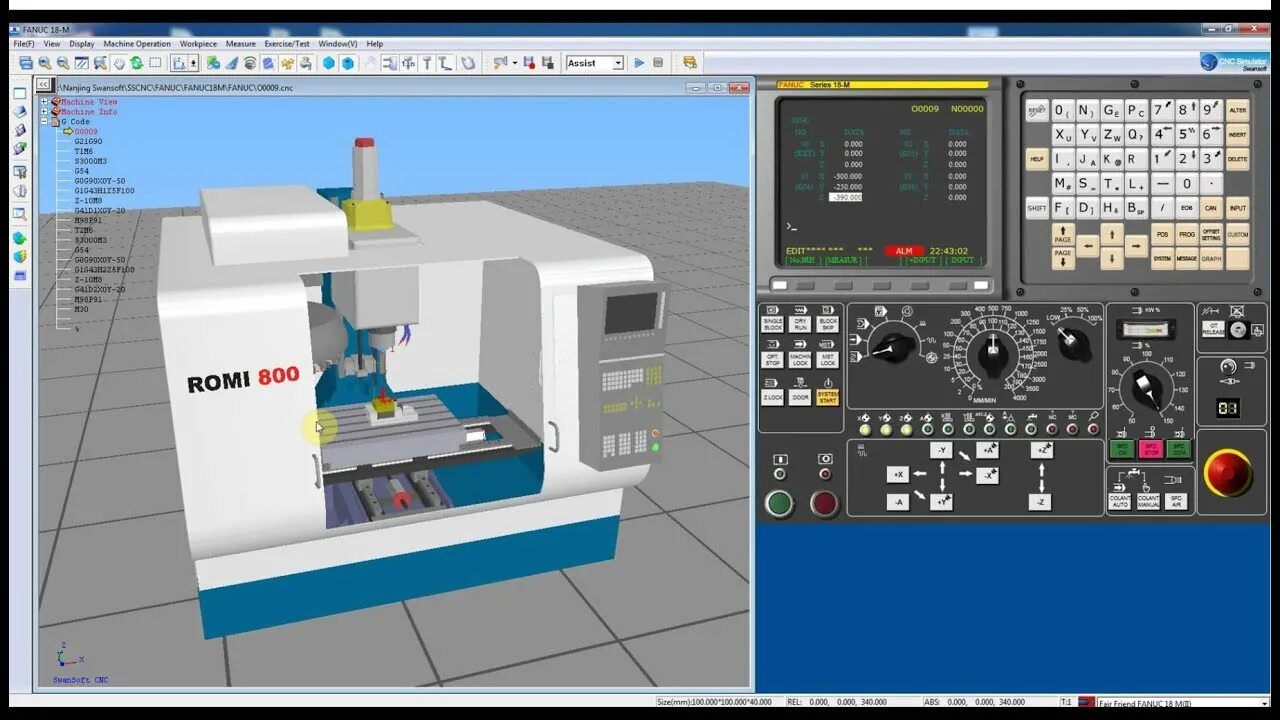Image resolution: width=1280 pixels, height=720 pixels.
Task: Click the large green cycle start button
Action: [779, 503]
